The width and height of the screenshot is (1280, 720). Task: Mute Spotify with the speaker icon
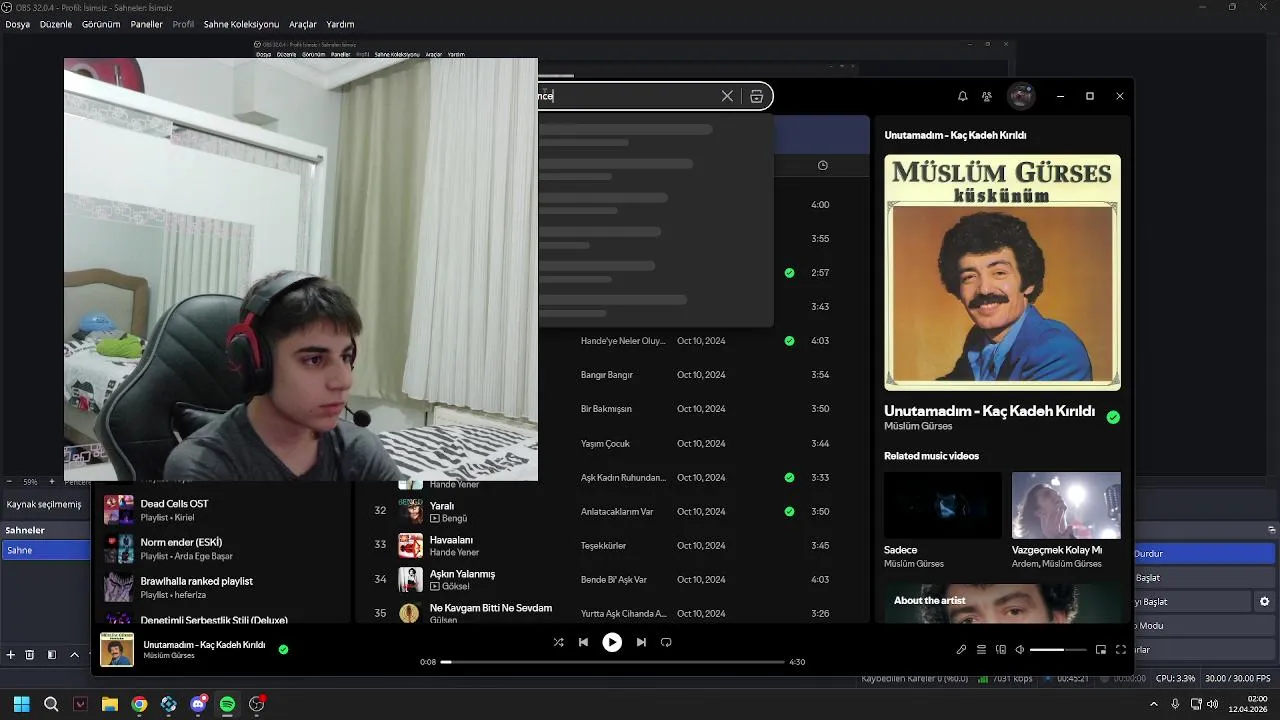(1020, 649)
